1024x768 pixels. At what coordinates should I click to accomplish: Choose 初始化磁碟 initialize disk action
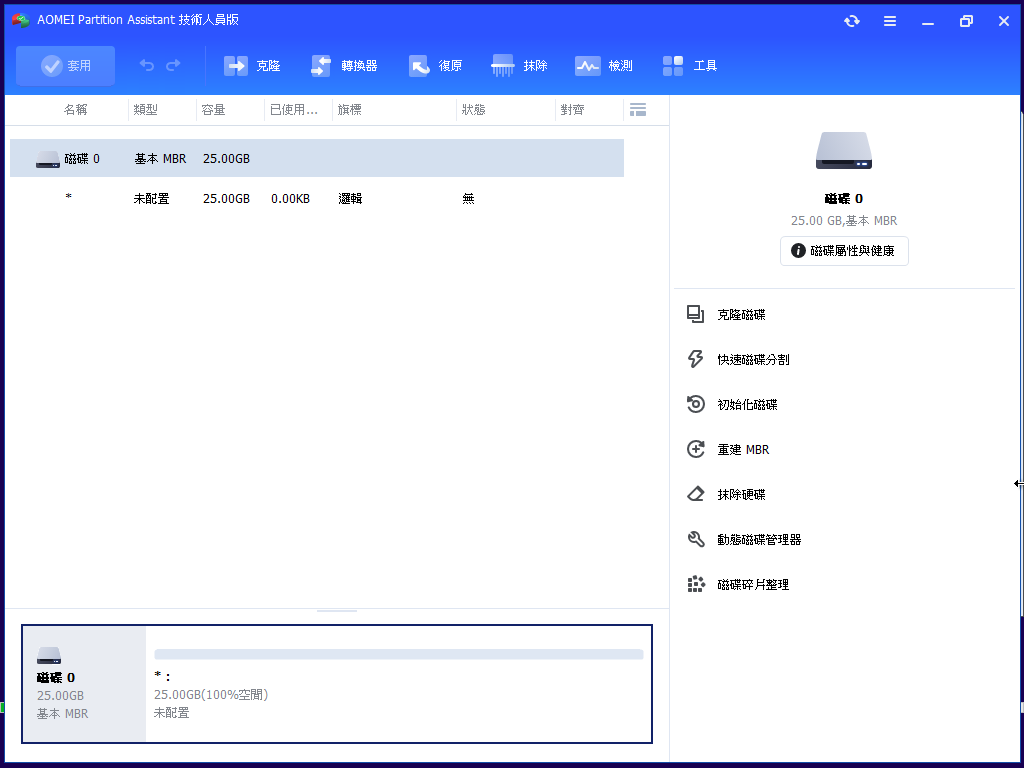click(x=747, y=405)
